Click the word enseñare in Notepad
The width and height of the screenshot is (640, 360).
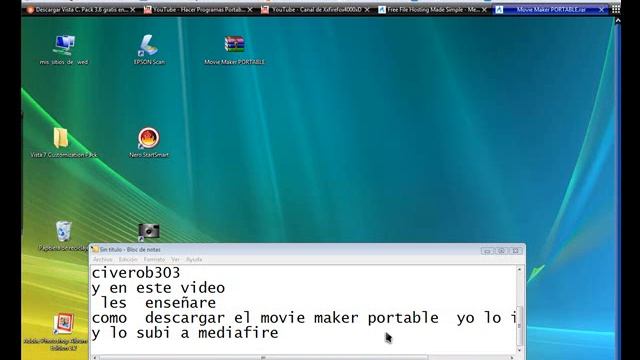pos(180,303)
